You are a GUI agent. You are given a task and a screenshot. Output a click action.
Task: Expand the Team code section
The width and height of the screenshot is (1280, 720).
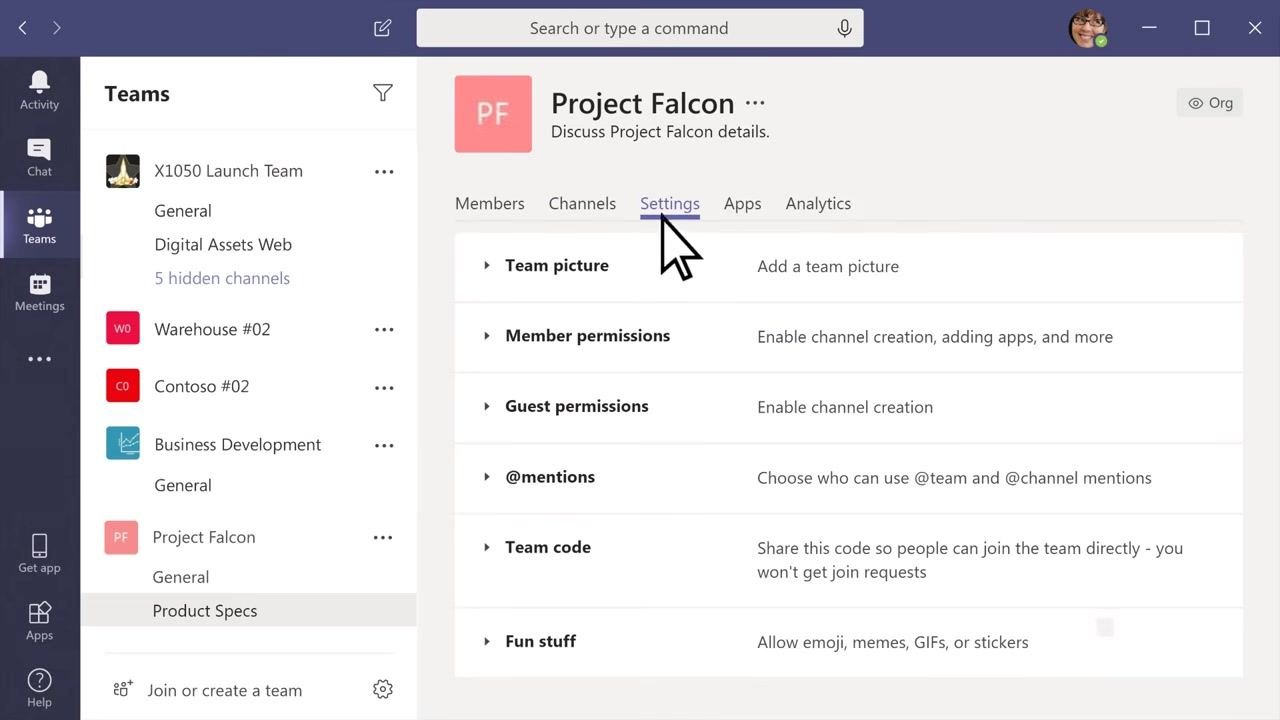487,548
